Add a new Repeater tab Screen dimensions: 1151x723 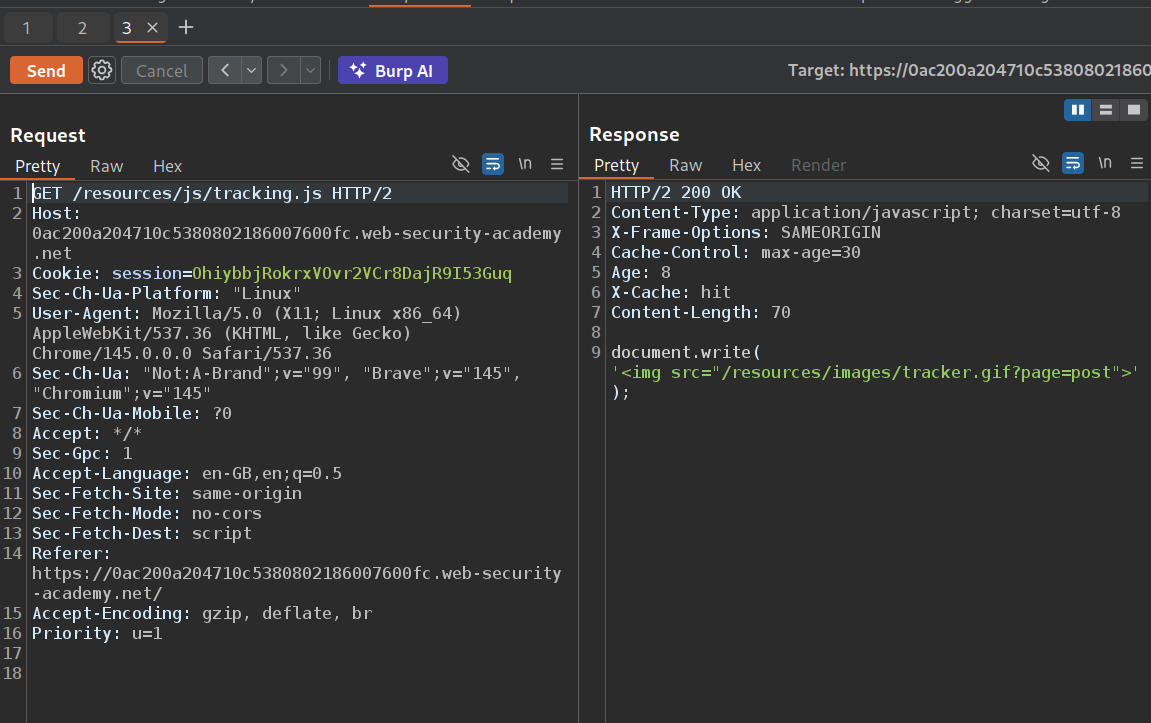pyautogui.click(x=185, y=28)
